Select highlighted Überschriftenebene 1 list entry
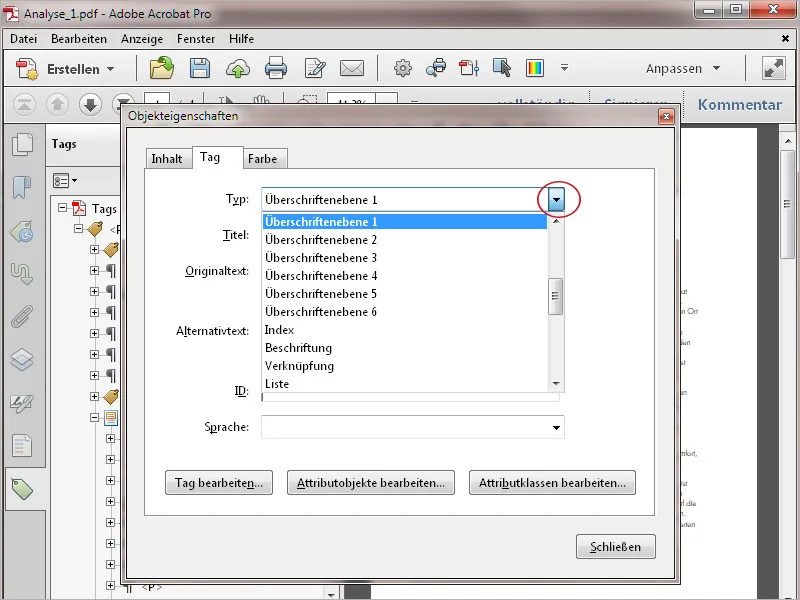 click(405, 221)
